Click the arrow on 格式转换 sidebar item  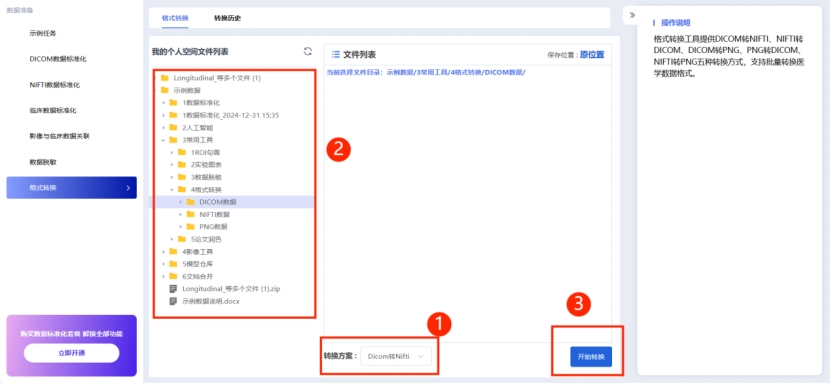pos(128,188)
